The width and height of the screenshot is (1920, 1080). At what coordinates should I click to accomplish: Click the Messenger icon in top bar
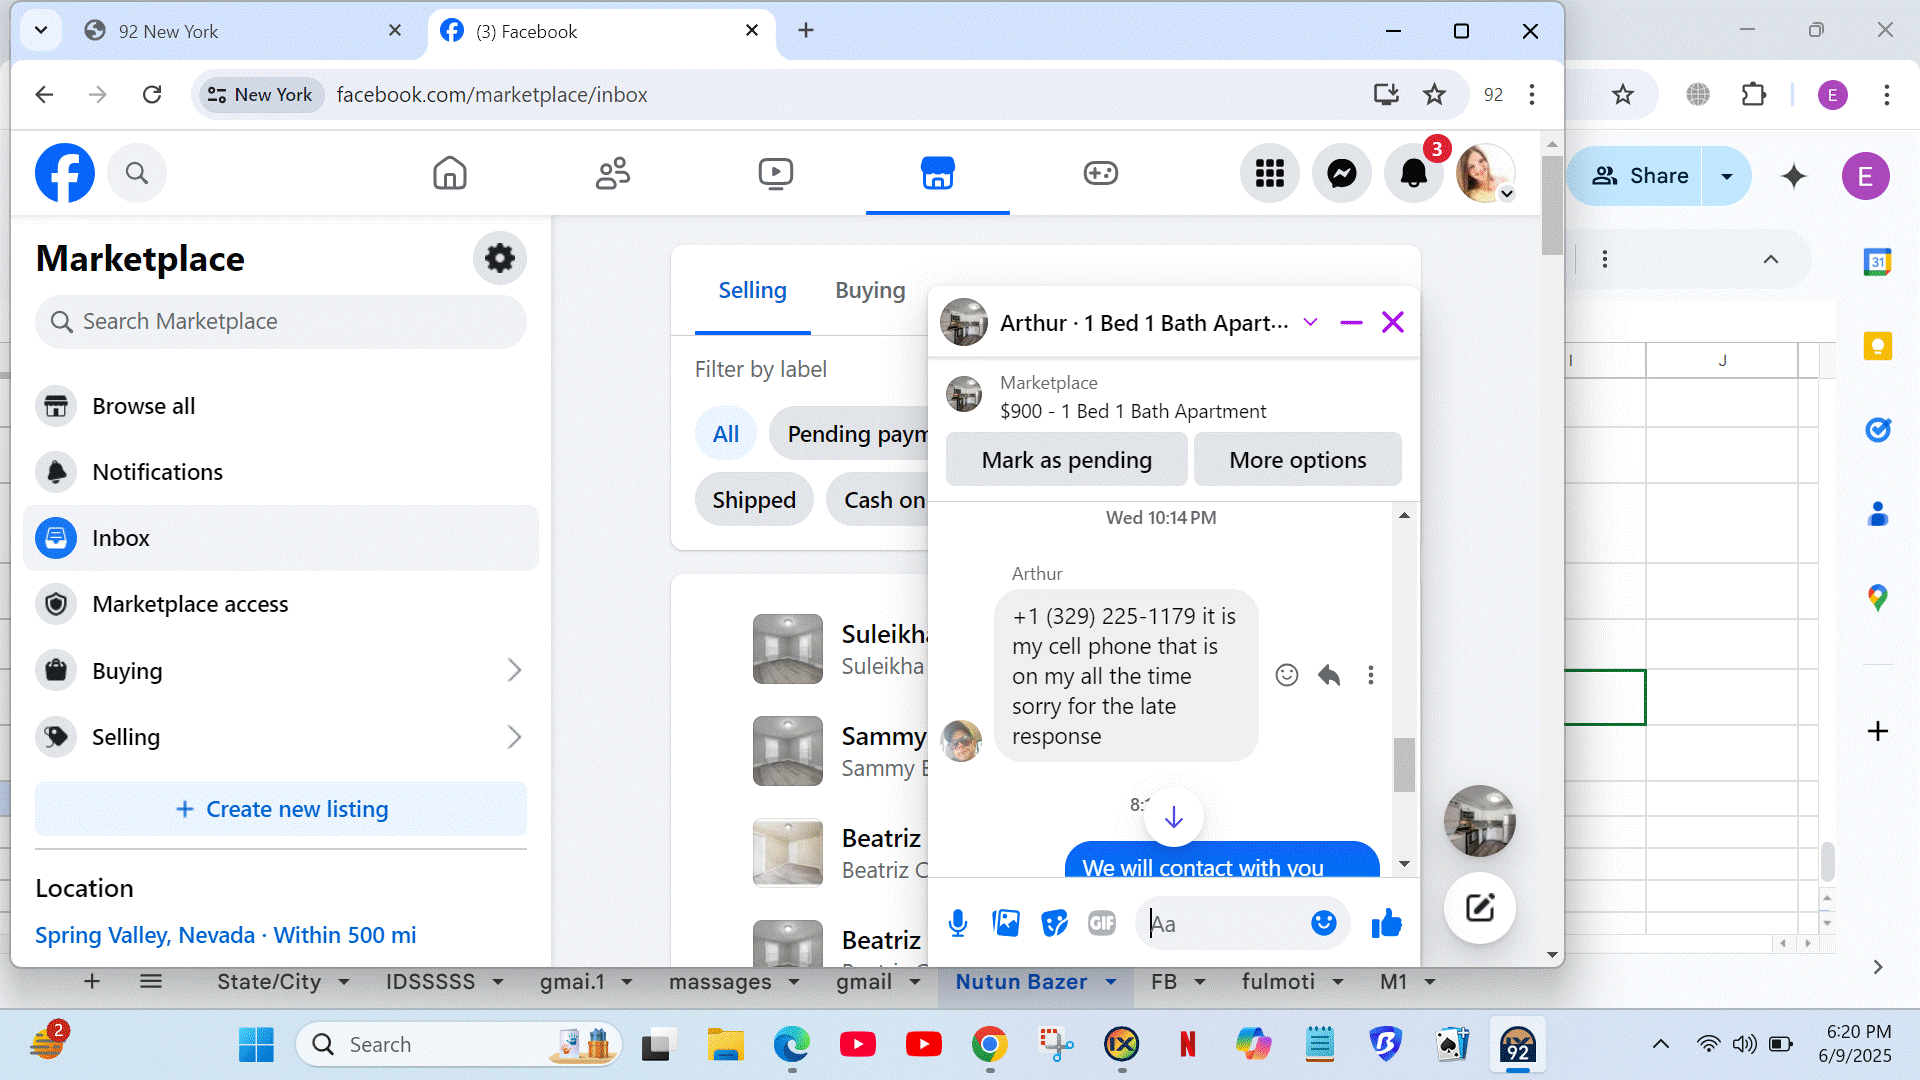[x=1341, y=173]
